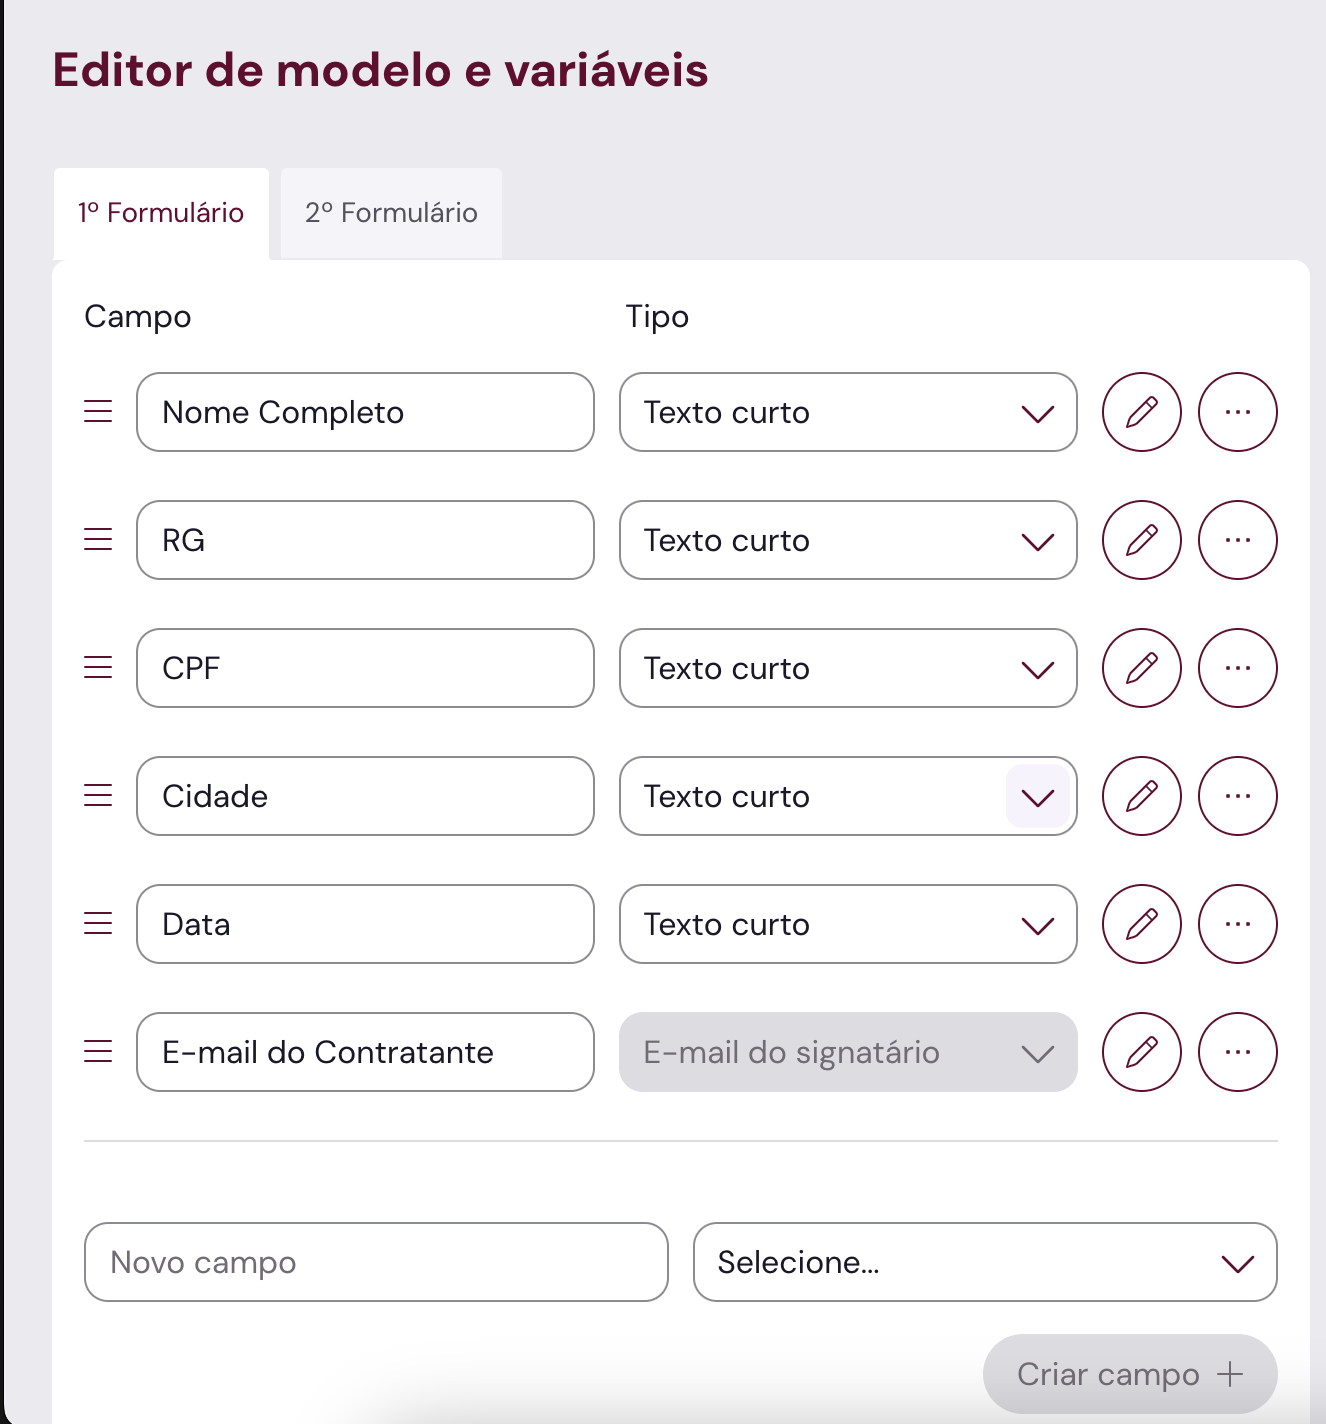Expand the Texto curto dropdown for RG
The width and height of the screenshot is (1326, 1424).
coord(1038,540)
